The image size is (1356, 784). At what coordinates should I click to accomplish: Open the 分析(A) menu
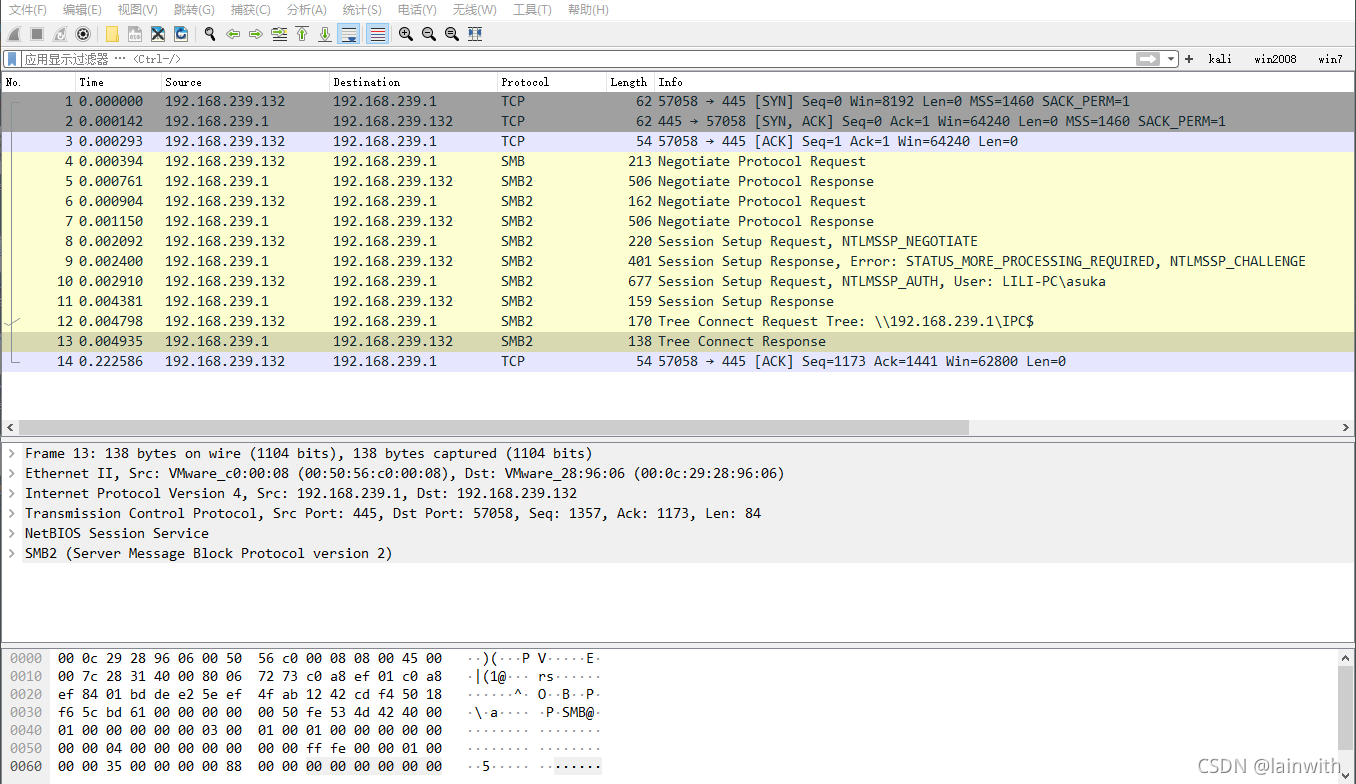pos(306,9)
